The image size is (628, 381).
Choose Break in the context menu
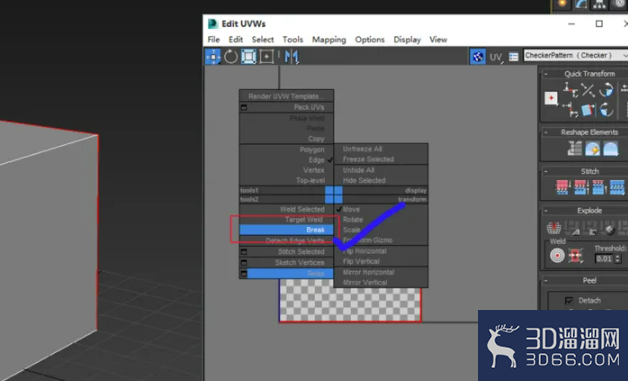286,230
